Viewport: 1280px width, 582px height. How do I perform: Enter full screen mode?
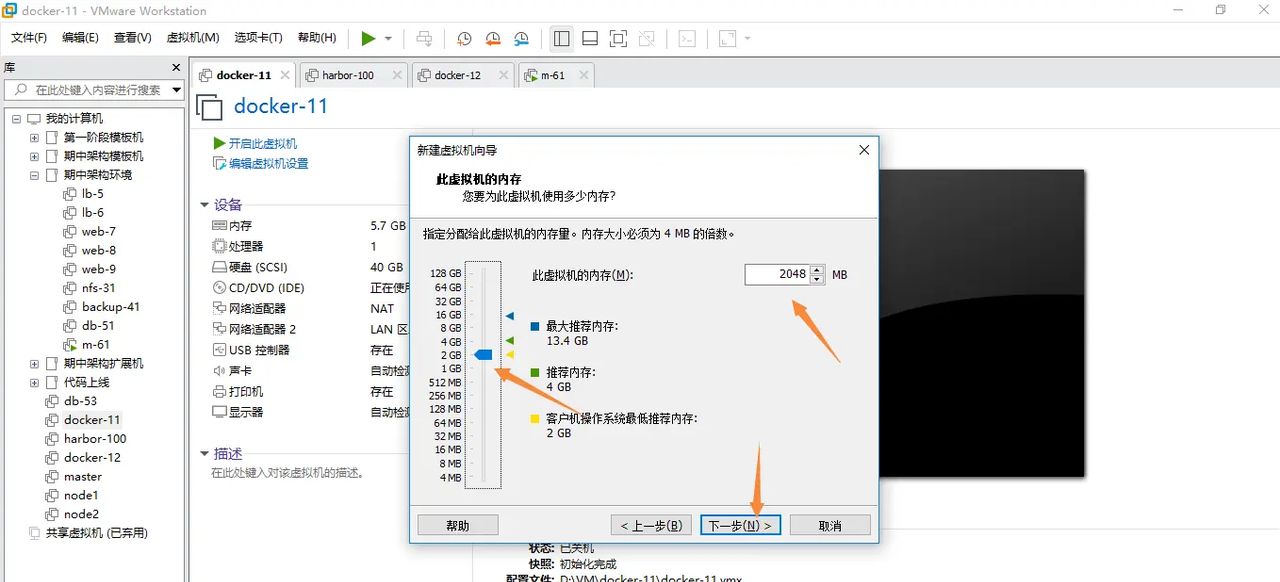point(618,38)
